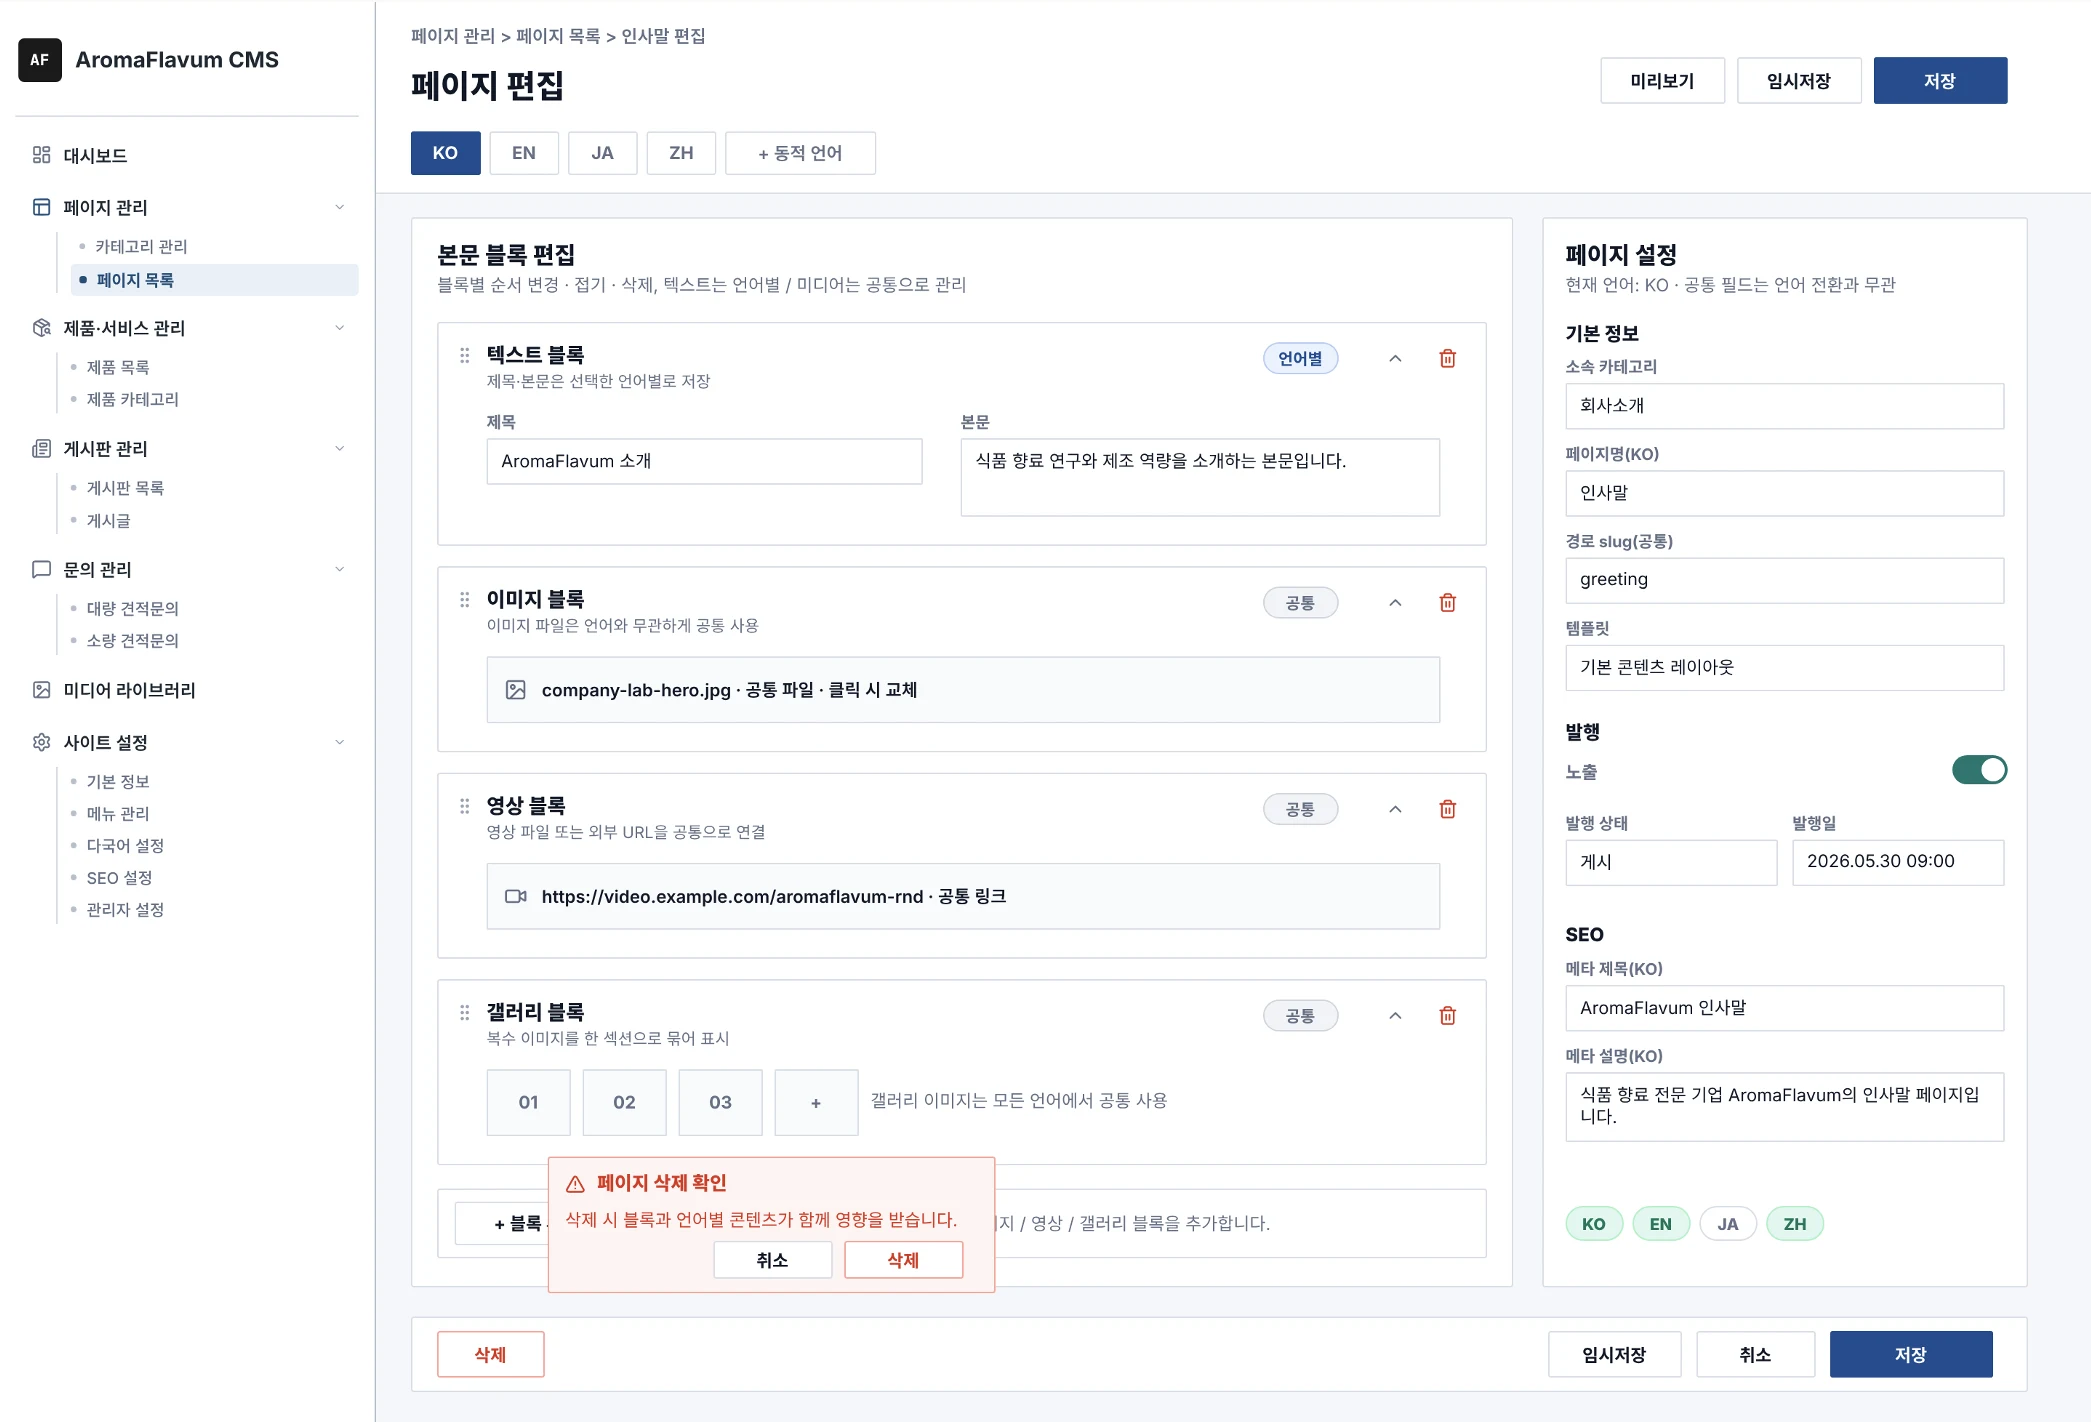Switch to the EN language tab

pos(524,153)
